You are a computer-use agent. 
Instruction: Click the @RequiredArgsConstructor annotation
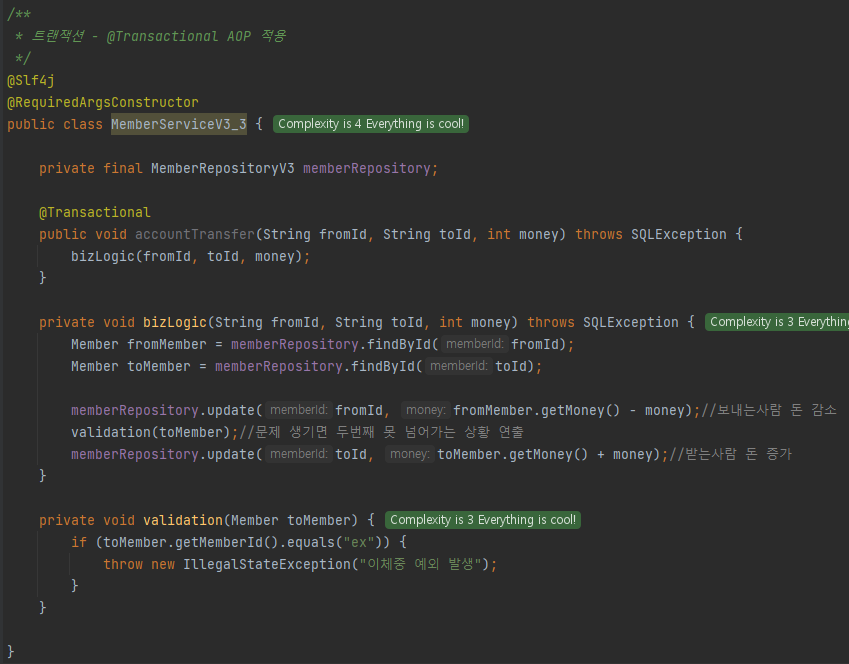(102, 102)
